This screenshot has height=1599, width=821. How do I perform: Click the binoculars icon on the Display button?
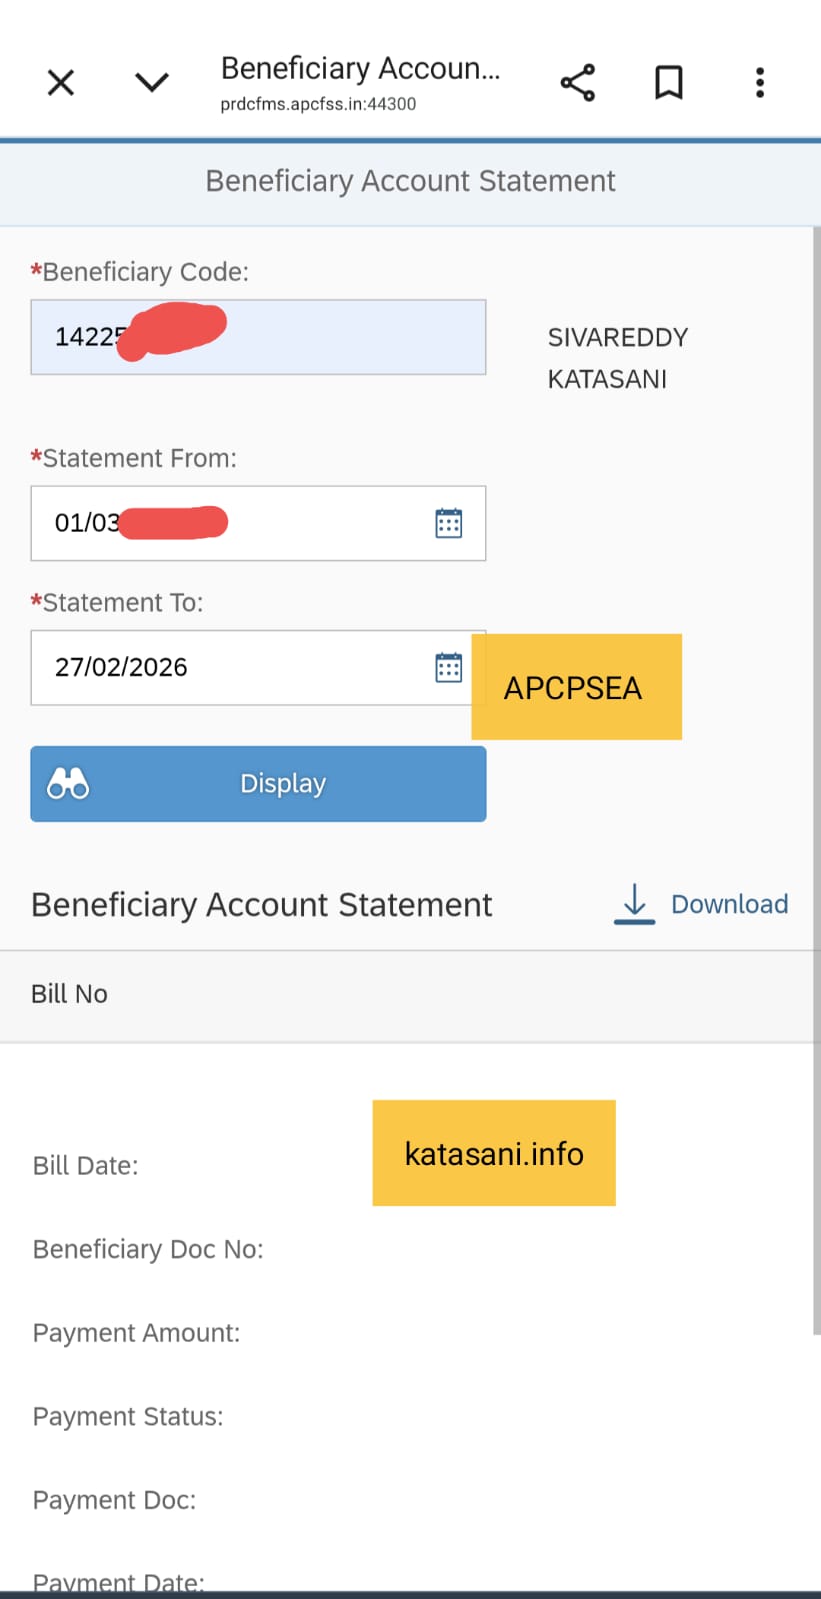pyautogui.click(x=68, y=784)
